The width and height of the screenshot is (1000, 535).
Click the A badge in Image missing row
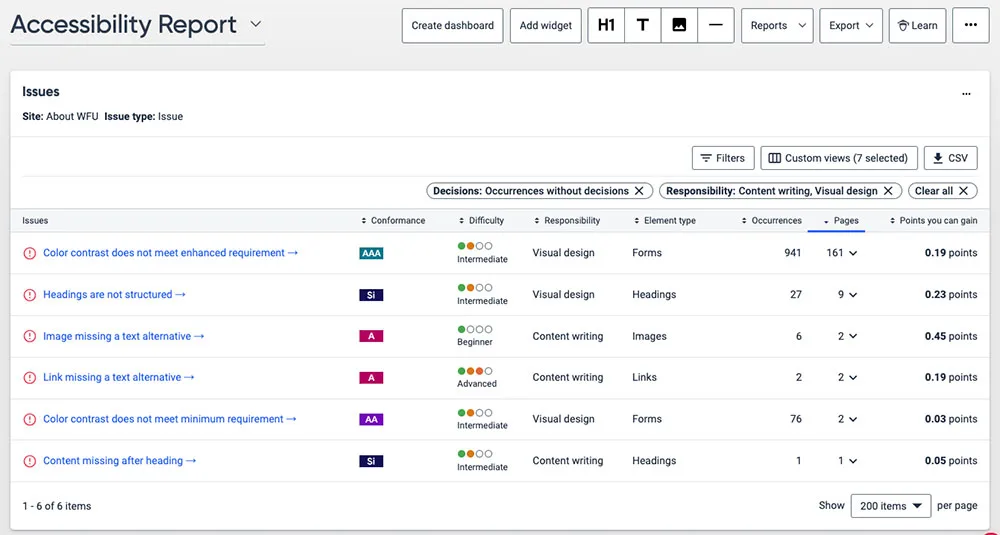[x=371, y=336]
